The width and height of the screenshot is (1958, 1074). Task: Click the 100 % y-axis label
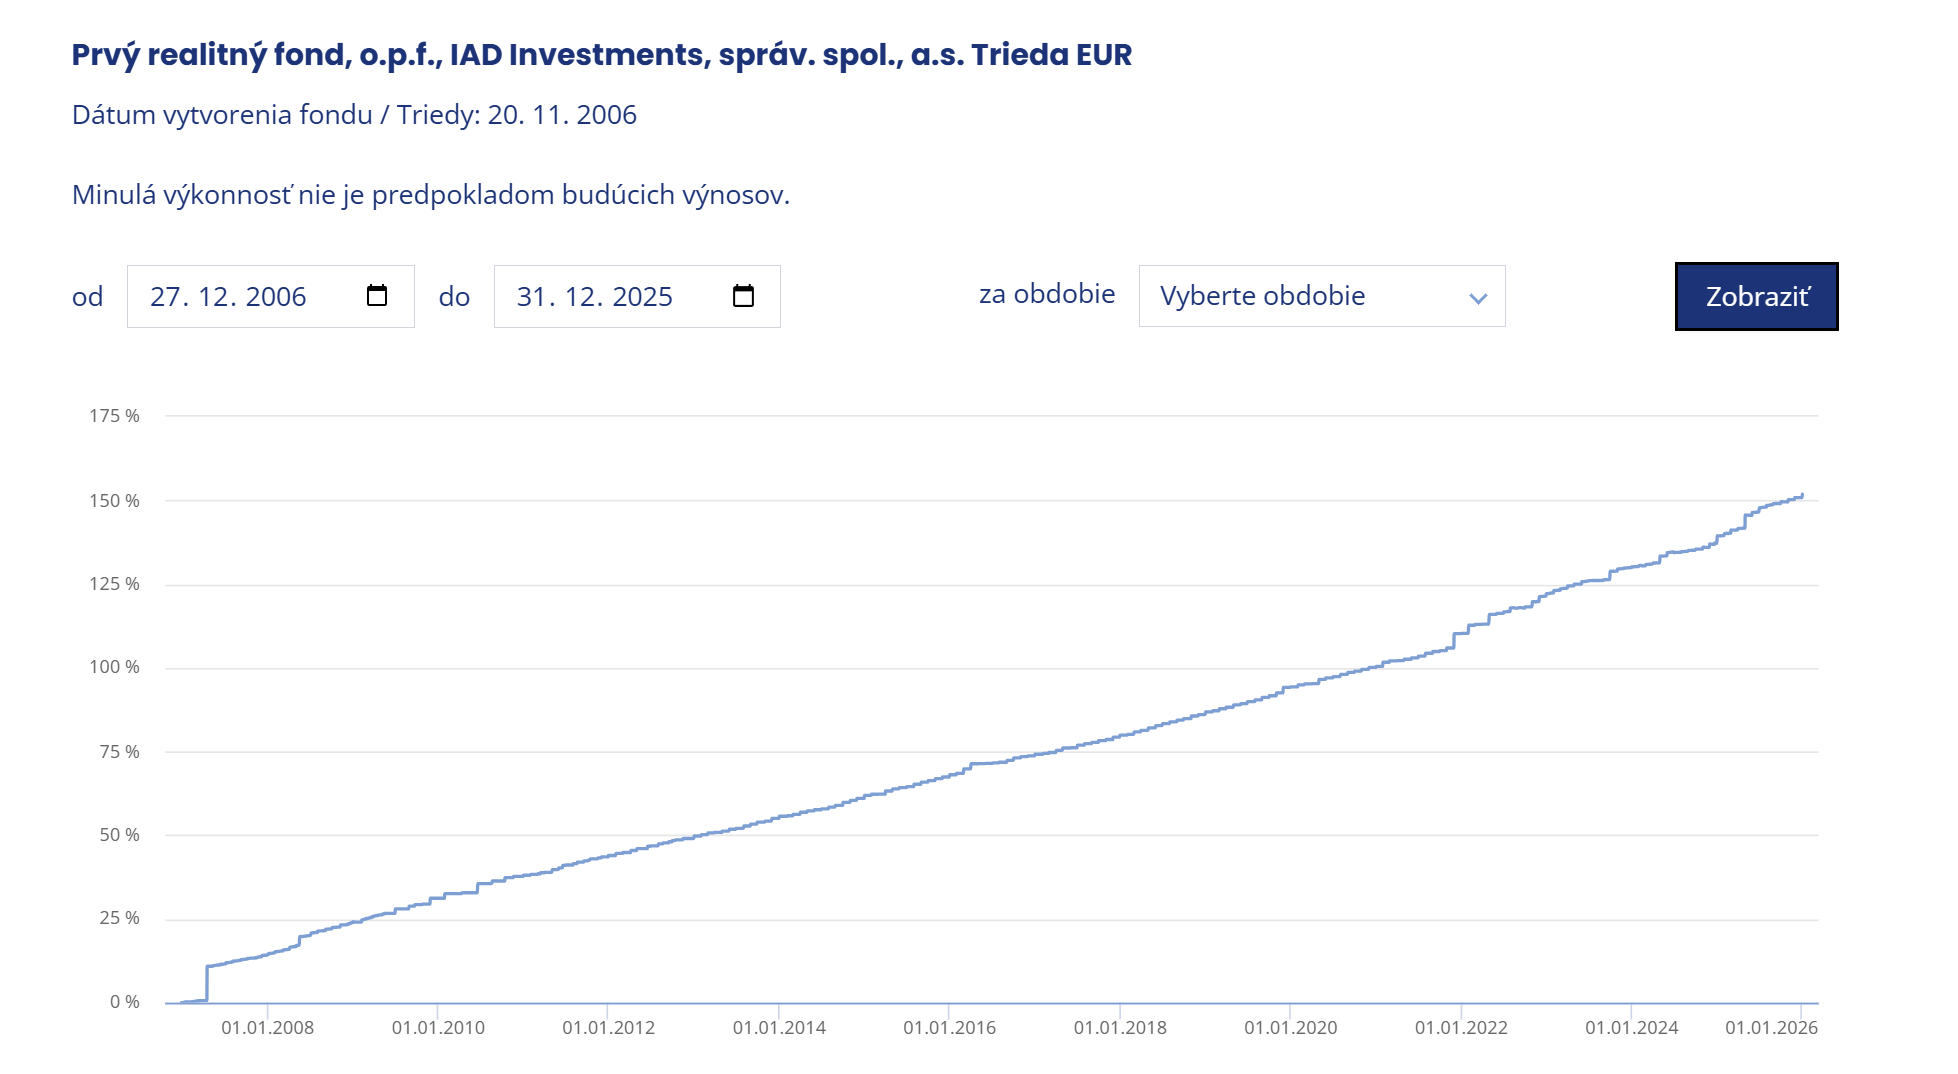114,667
